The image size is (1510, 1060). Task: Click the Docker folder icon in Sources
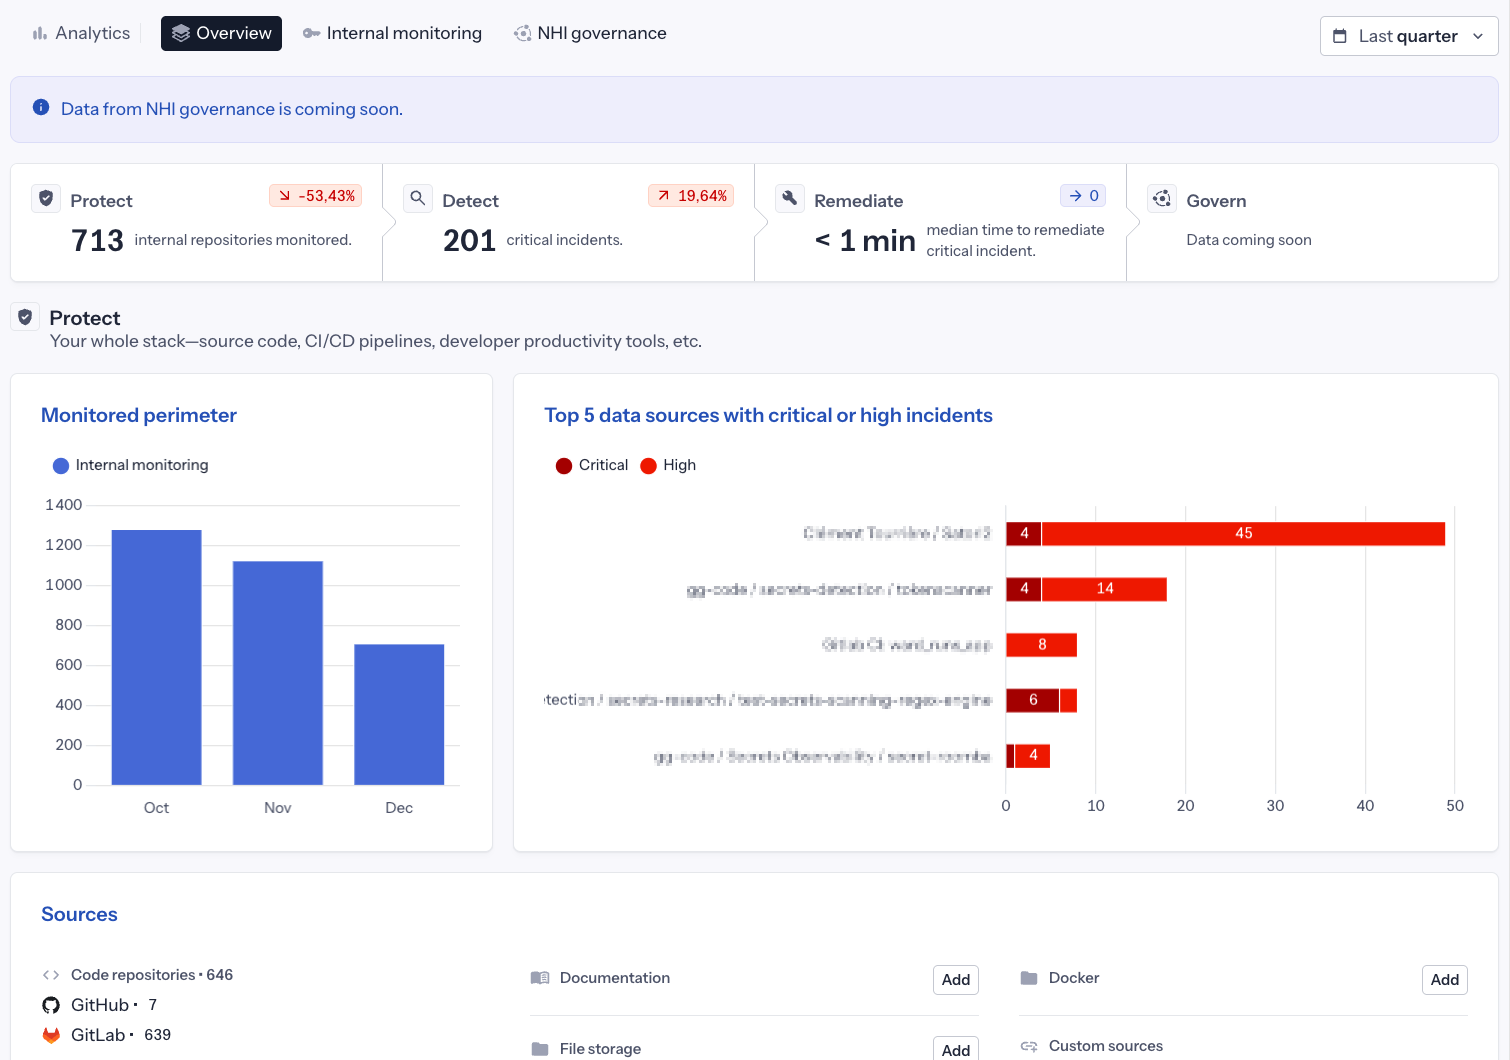tap(1029, 978)
